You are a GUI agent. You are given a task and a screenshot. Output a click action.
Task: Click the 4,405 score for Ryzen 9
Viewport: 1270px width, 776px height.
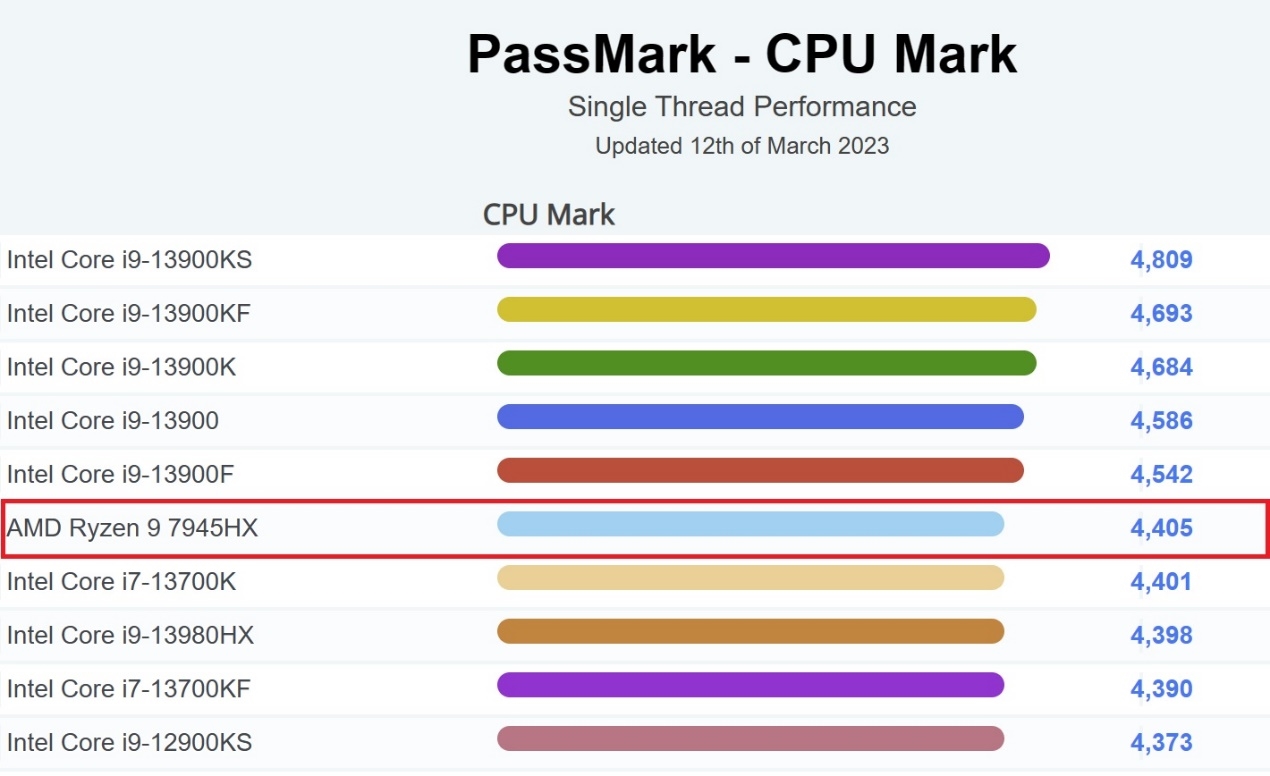(x=1161, y=528)
